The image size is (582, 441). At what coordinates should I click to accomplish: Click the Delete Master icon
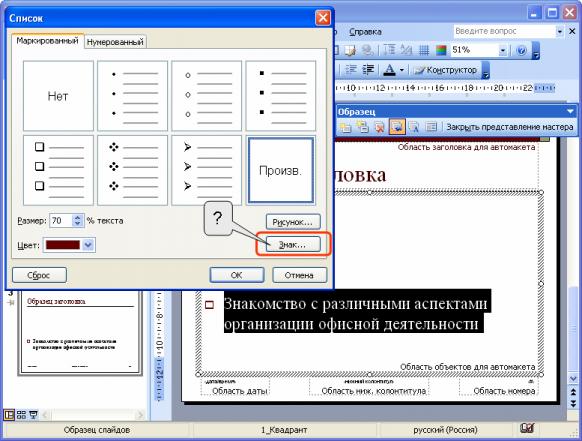click(379, 127)
